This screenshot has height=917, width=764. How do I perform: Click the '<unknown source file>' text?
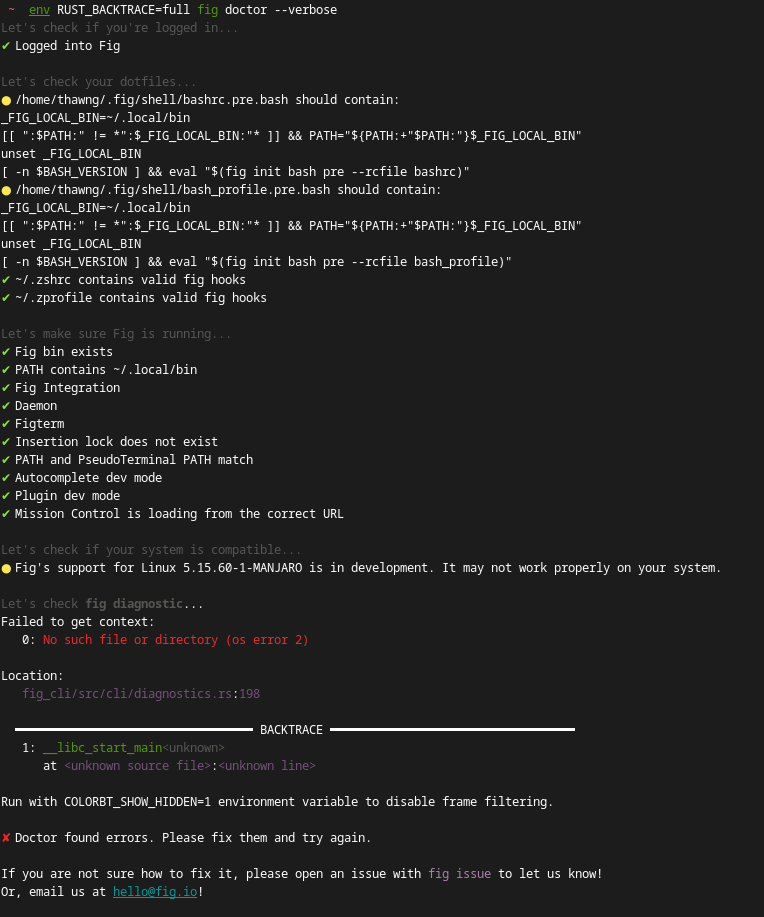137,766
